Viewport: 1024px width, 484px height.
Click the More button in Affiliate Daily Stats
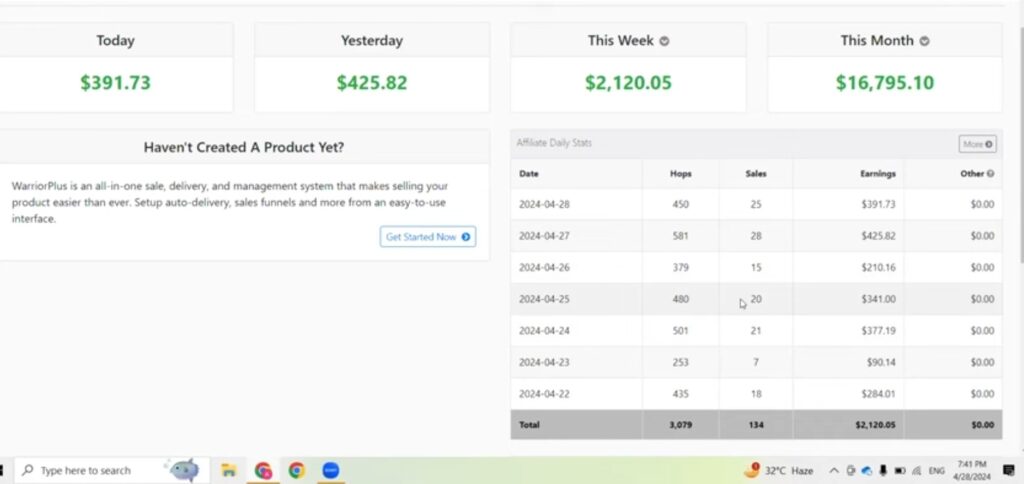pyautogui.click(x=977, y=144)
